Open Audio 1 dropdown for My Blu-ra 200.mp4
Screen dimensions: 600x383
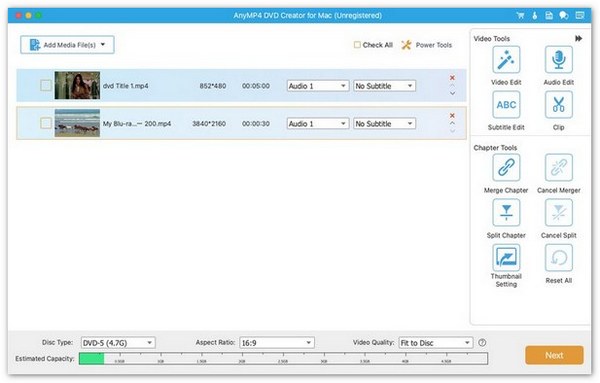pos(318,124)
